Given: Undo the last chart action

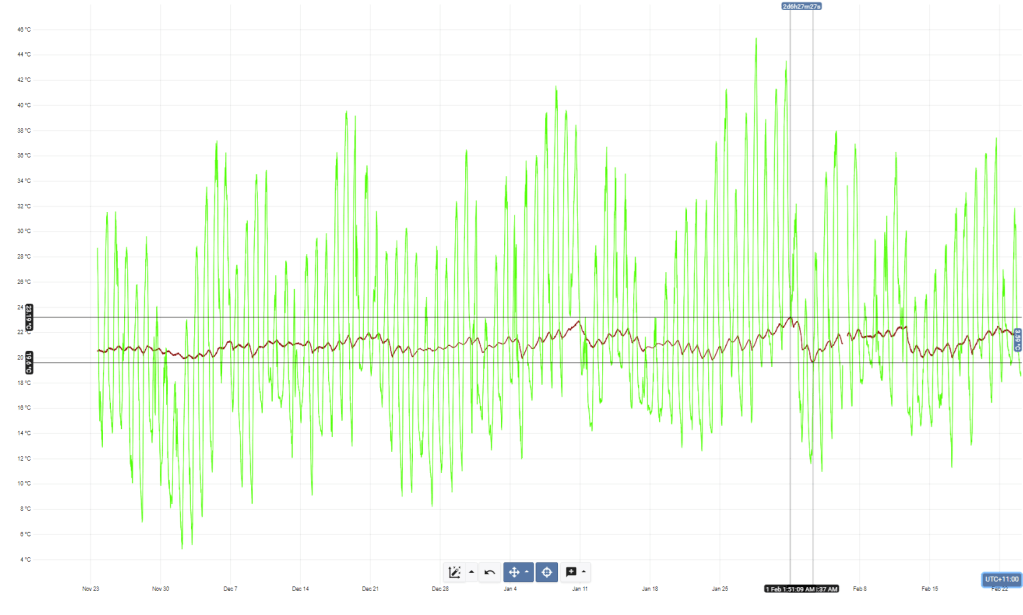Looking at the screenshot, I should [x=490, y=572].
